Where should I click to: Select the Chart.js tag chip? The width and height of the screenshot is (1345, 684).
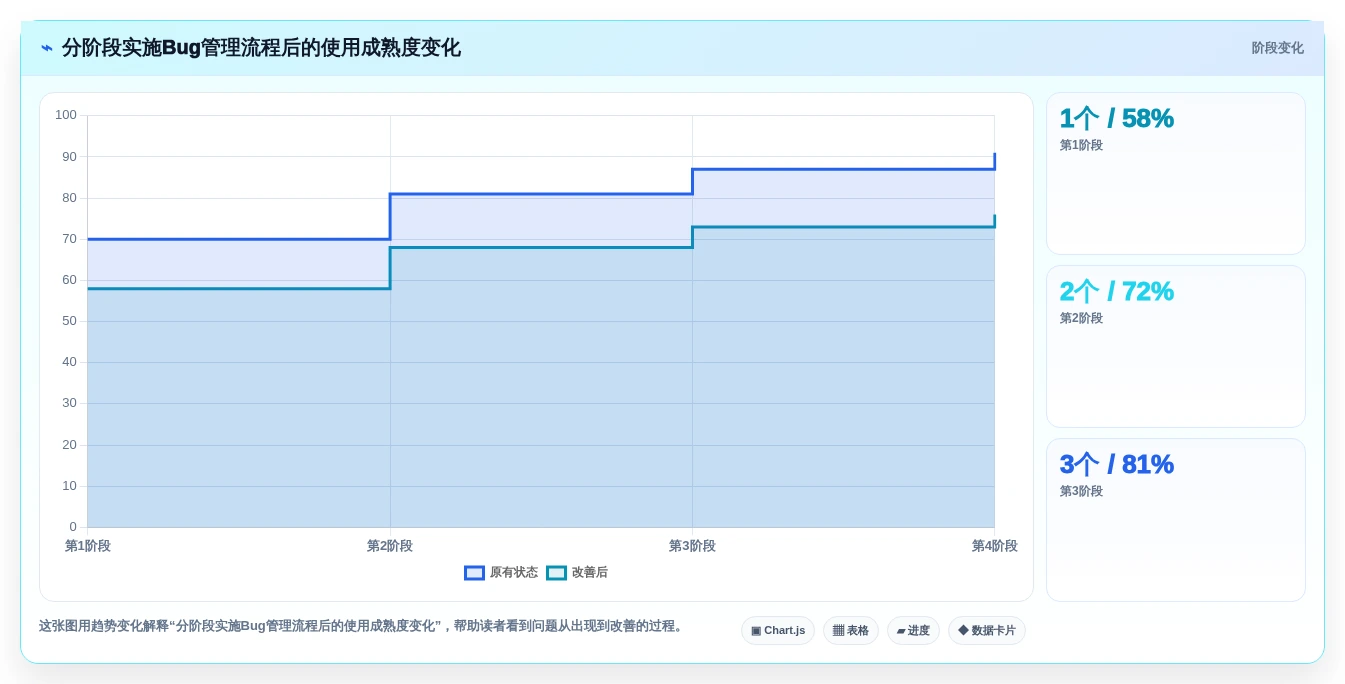coord(778,631)
